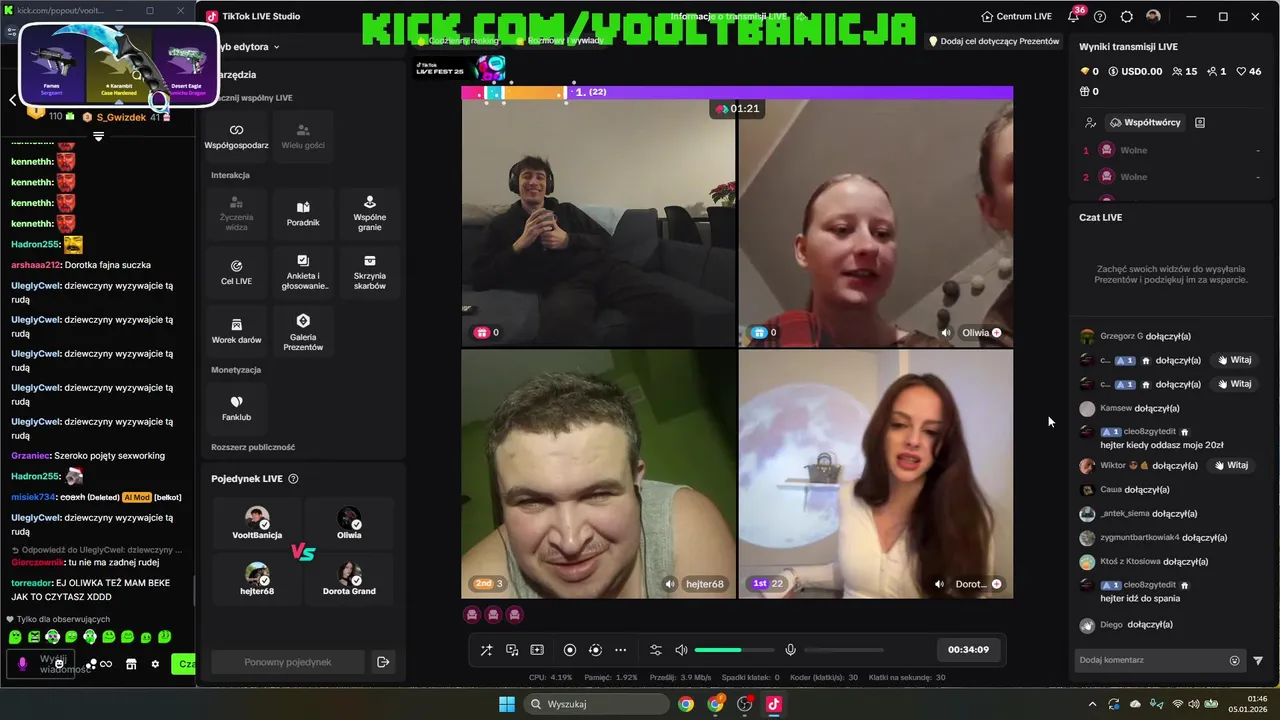Screen dimensions: 1280x720
Task: Open Galeria Prezentów gift gallery
Action: point(303,331)
